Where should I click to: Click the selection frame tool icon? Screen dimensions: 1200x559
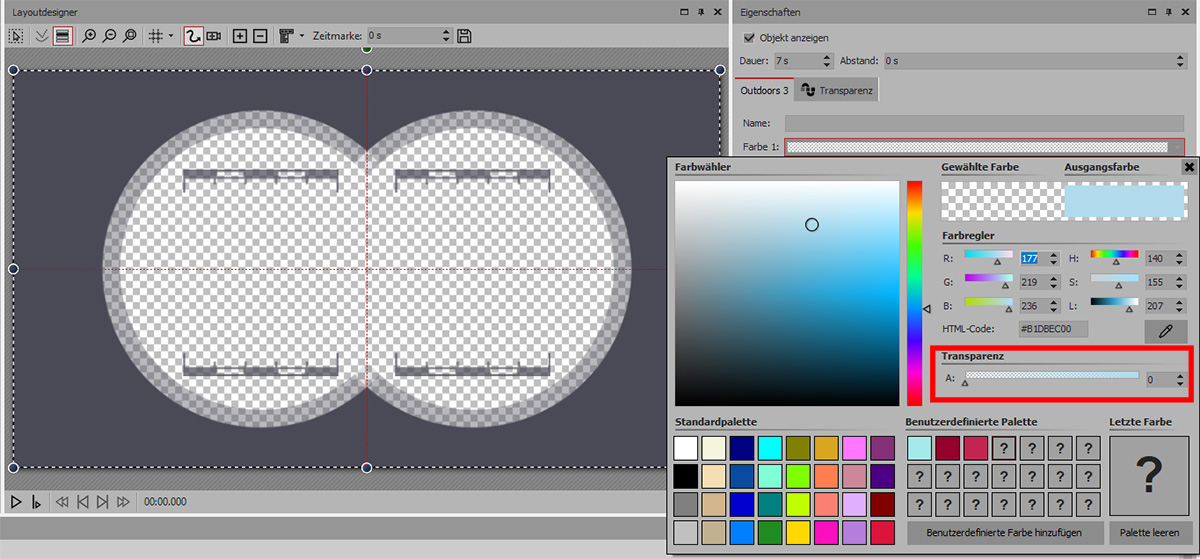[x=16, y=36]
